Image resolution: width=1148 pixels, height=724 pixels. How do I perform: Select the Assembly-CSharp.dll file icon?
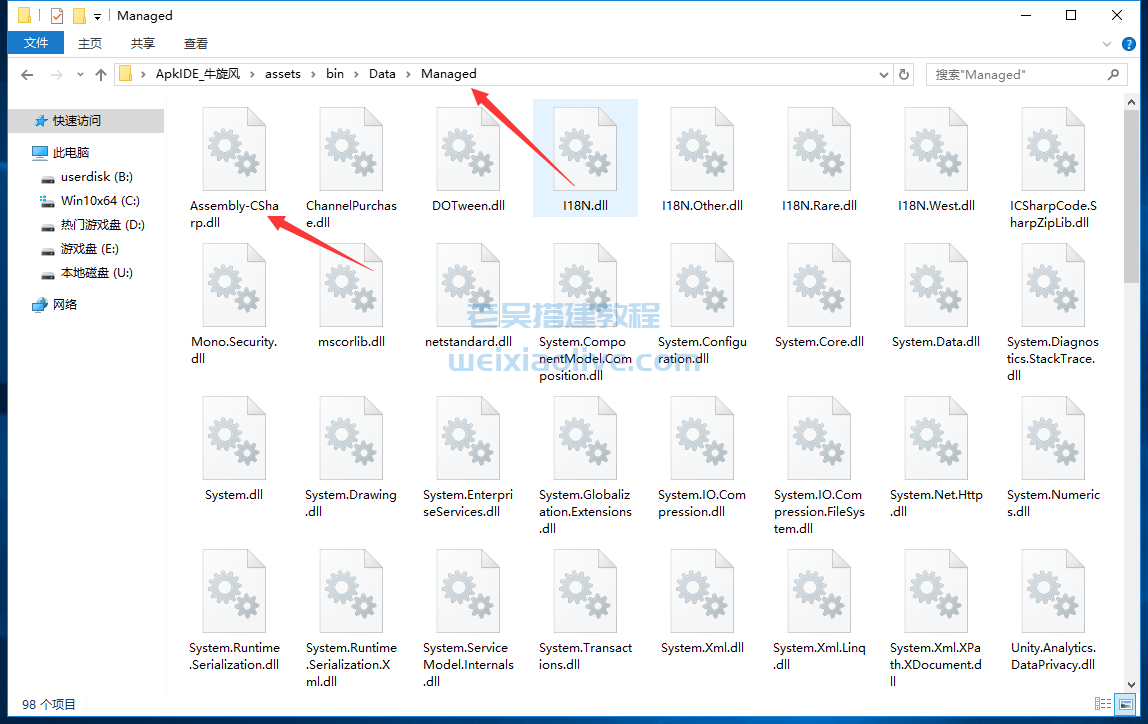pos(234,150)
